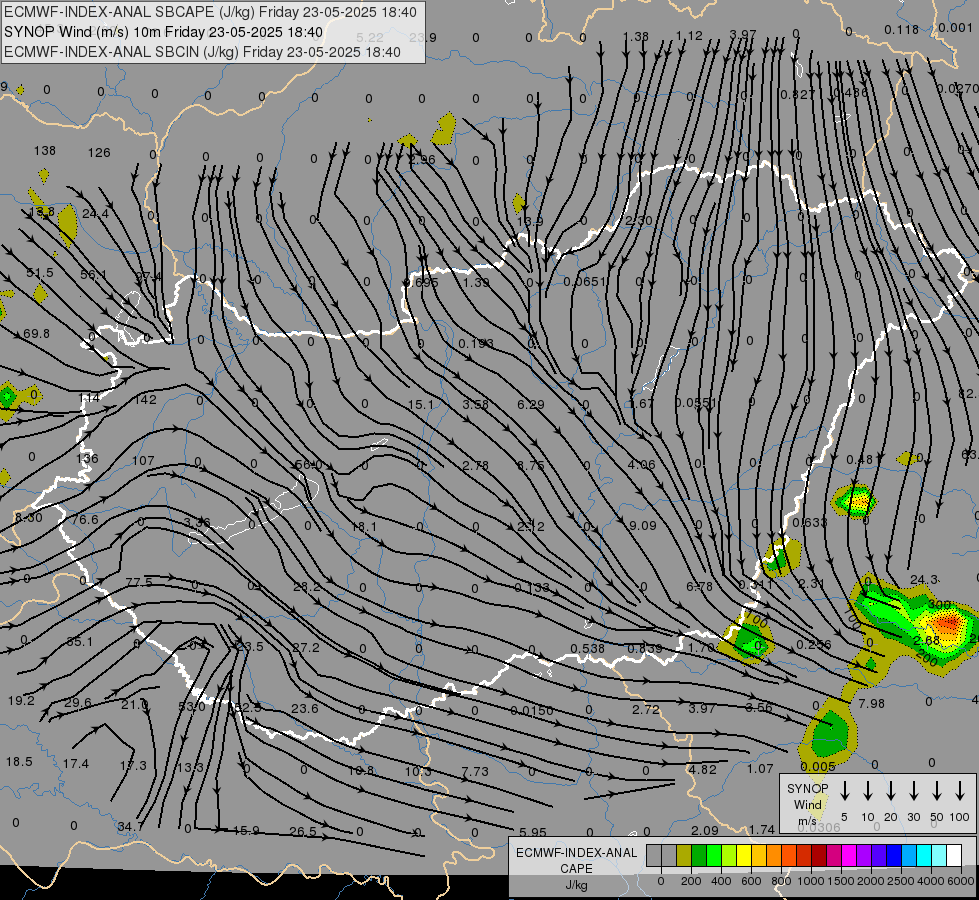
Task: Click the map value '138'
Action: [x=45, y=151]
